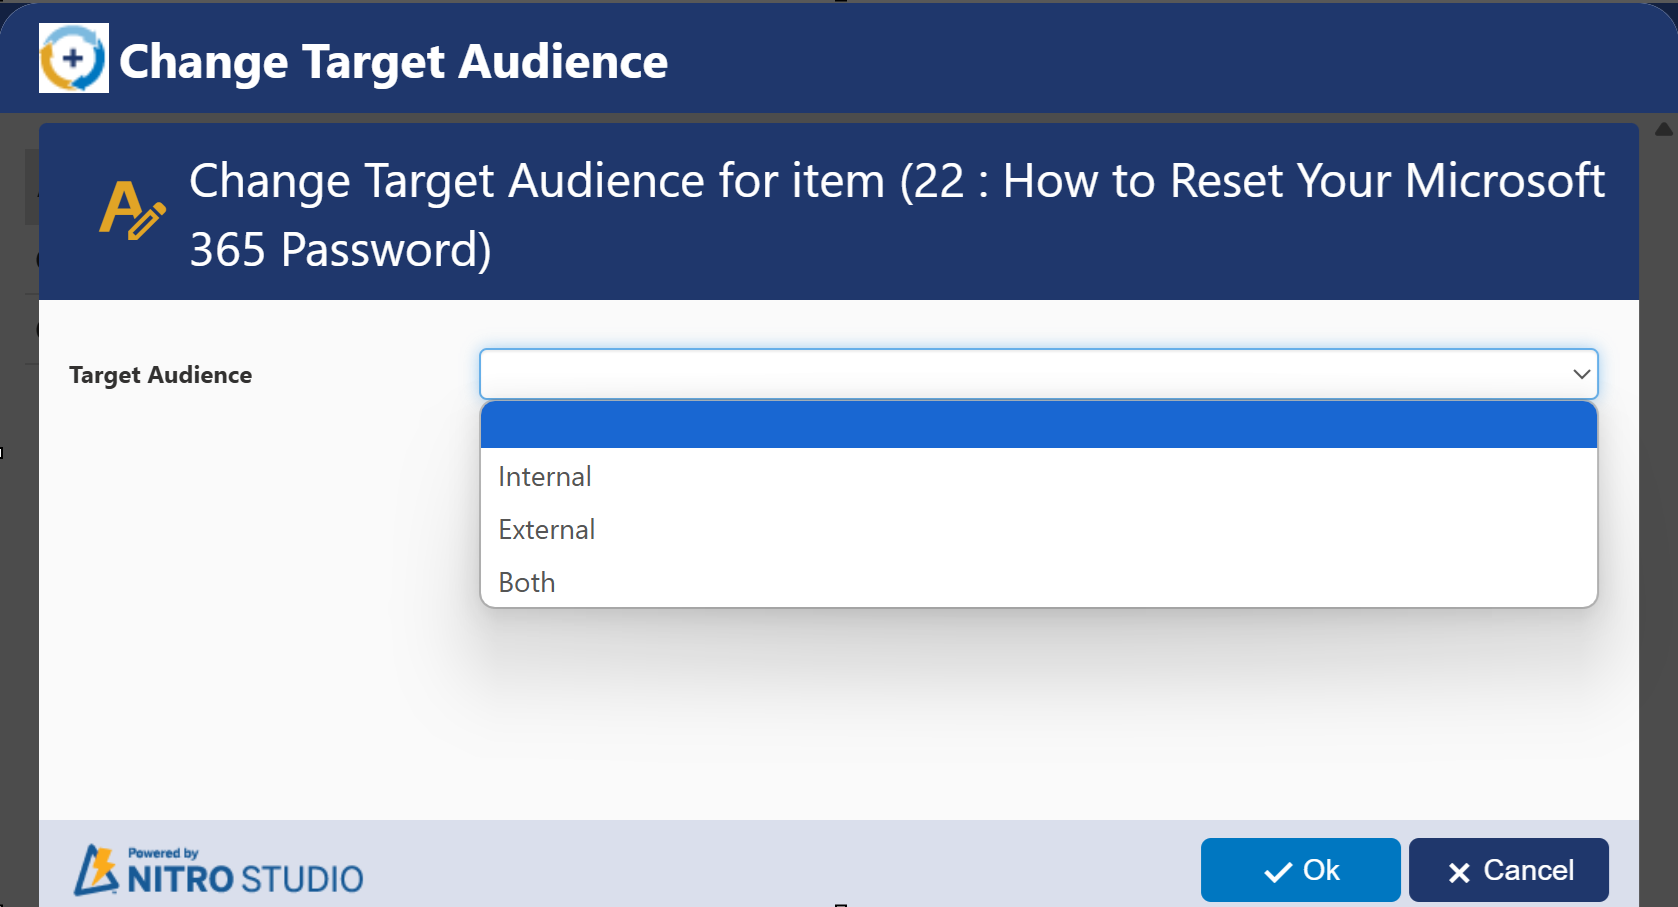Click the Powered by text in footer
The width and height of the screenshot is (1678, 907).
[163, 853]
